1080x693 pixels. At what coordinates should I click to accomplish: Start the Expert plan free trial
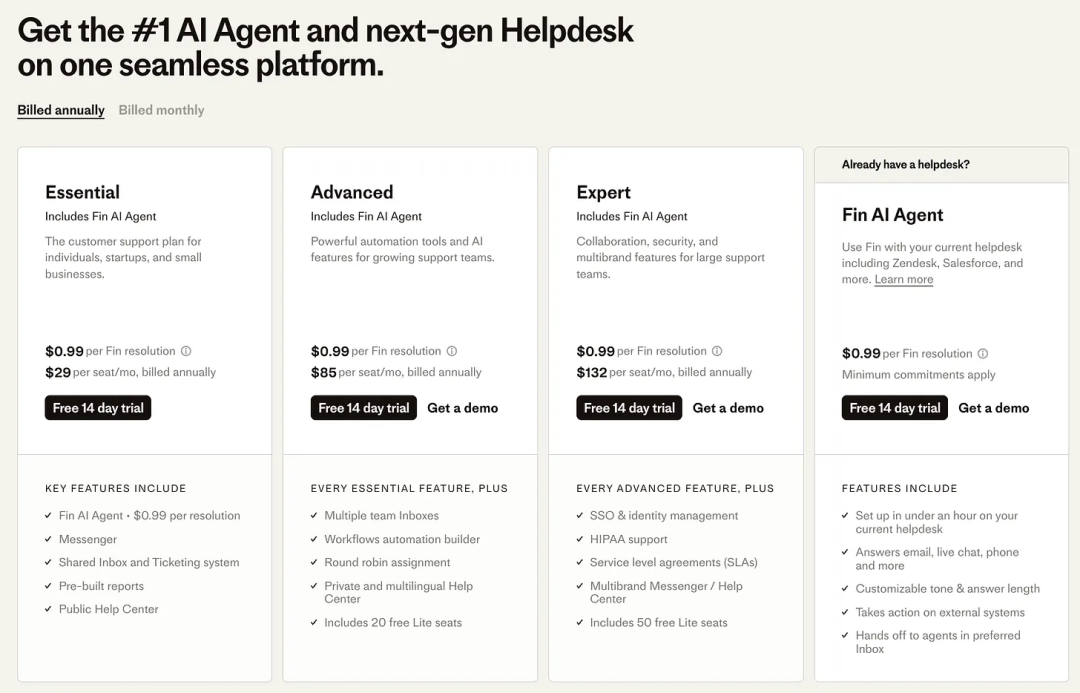tap(628, 407)
